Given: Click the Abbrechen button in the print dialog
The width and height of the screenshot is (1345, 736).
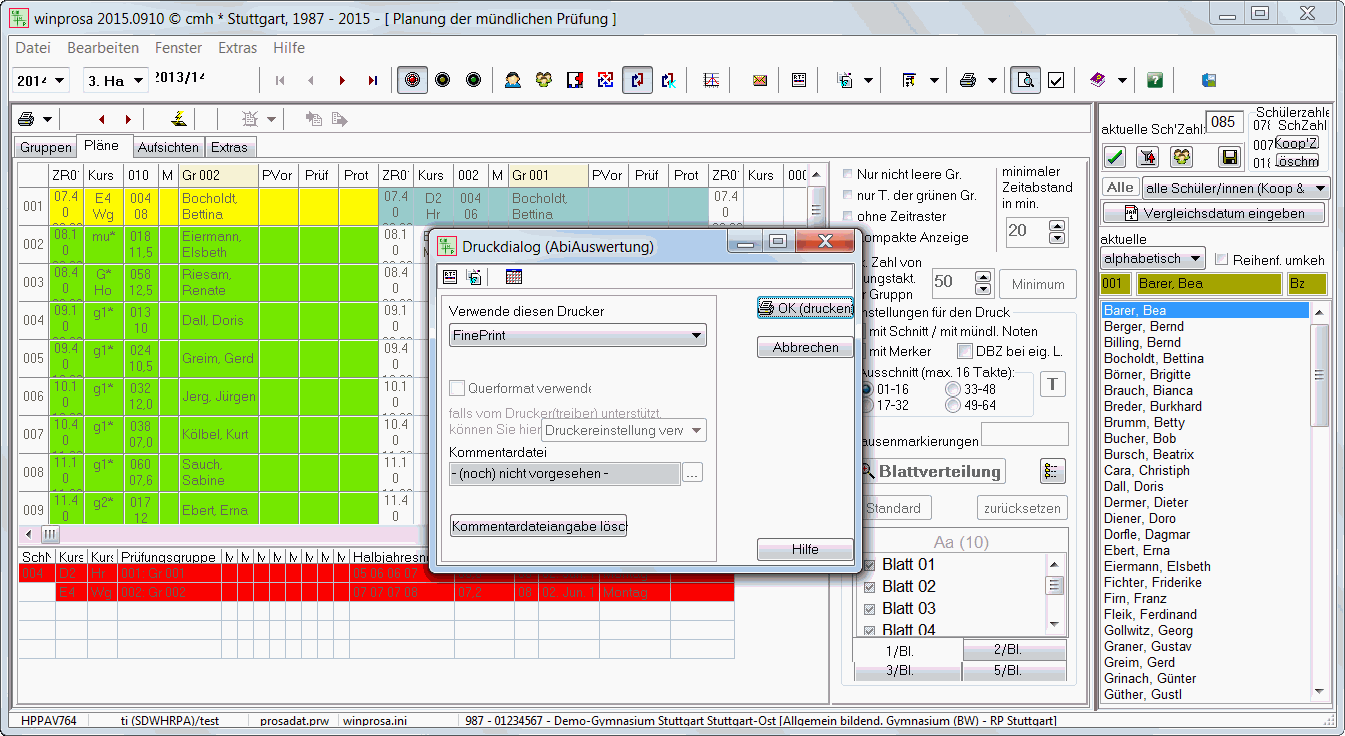Looking at the screenshot, I should 805,348.
